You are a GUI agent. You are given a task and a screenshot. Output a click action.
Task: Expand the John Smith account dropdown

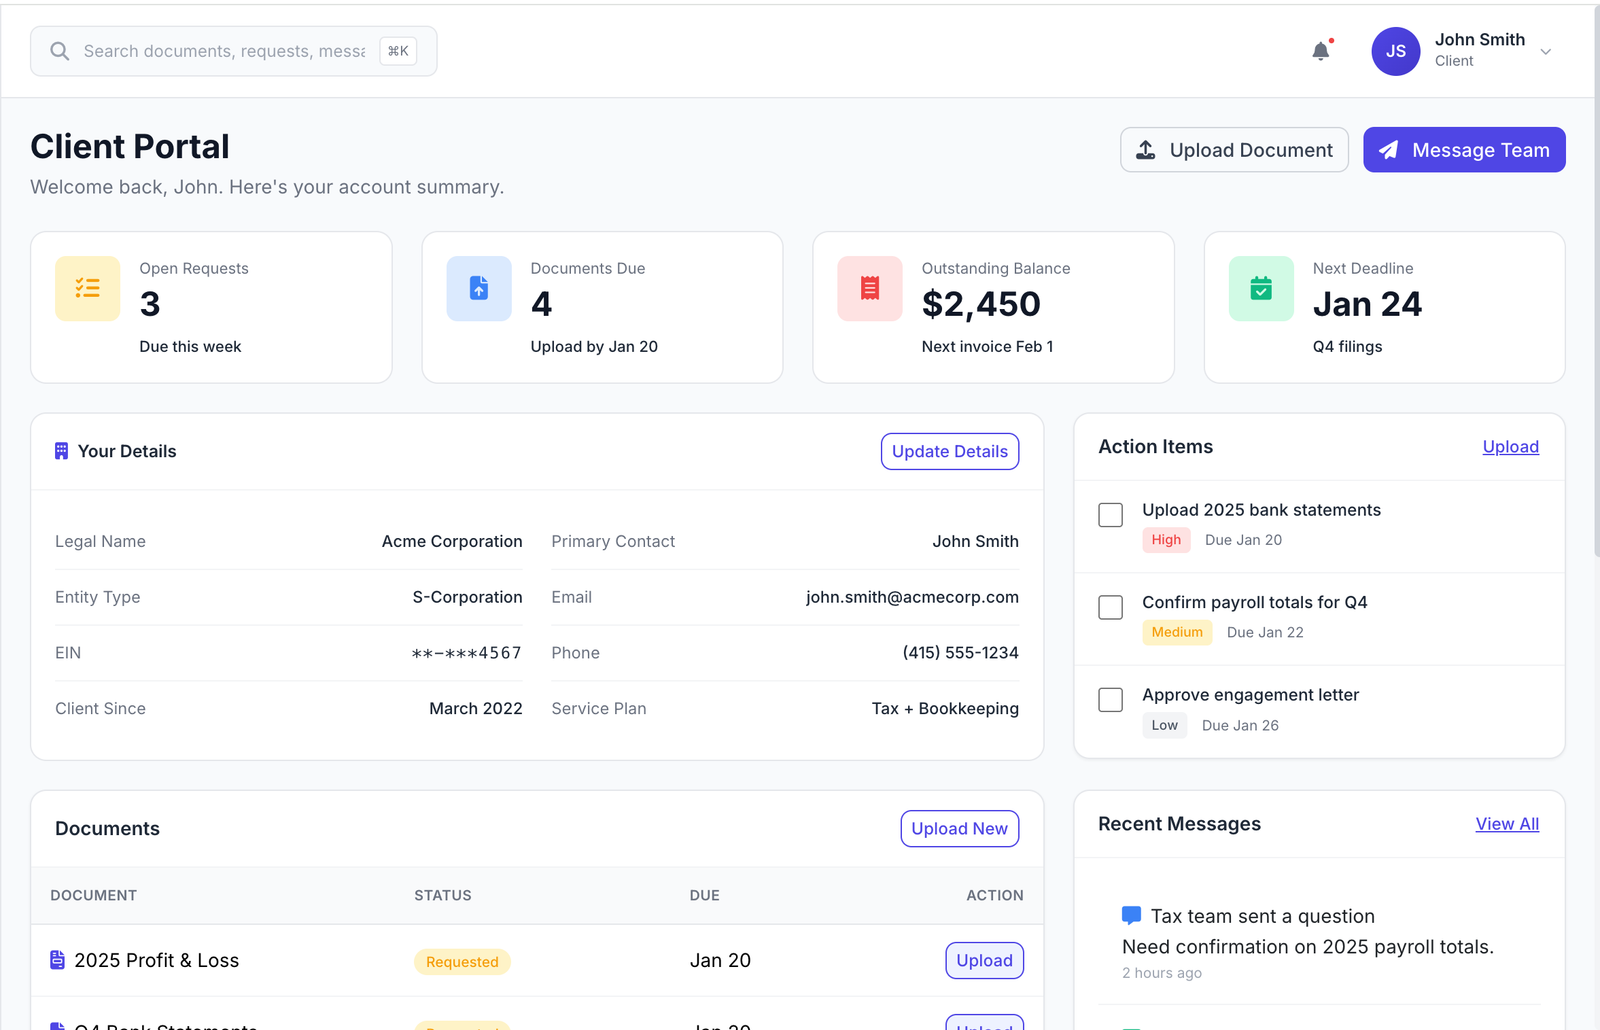click(1546, 51)
